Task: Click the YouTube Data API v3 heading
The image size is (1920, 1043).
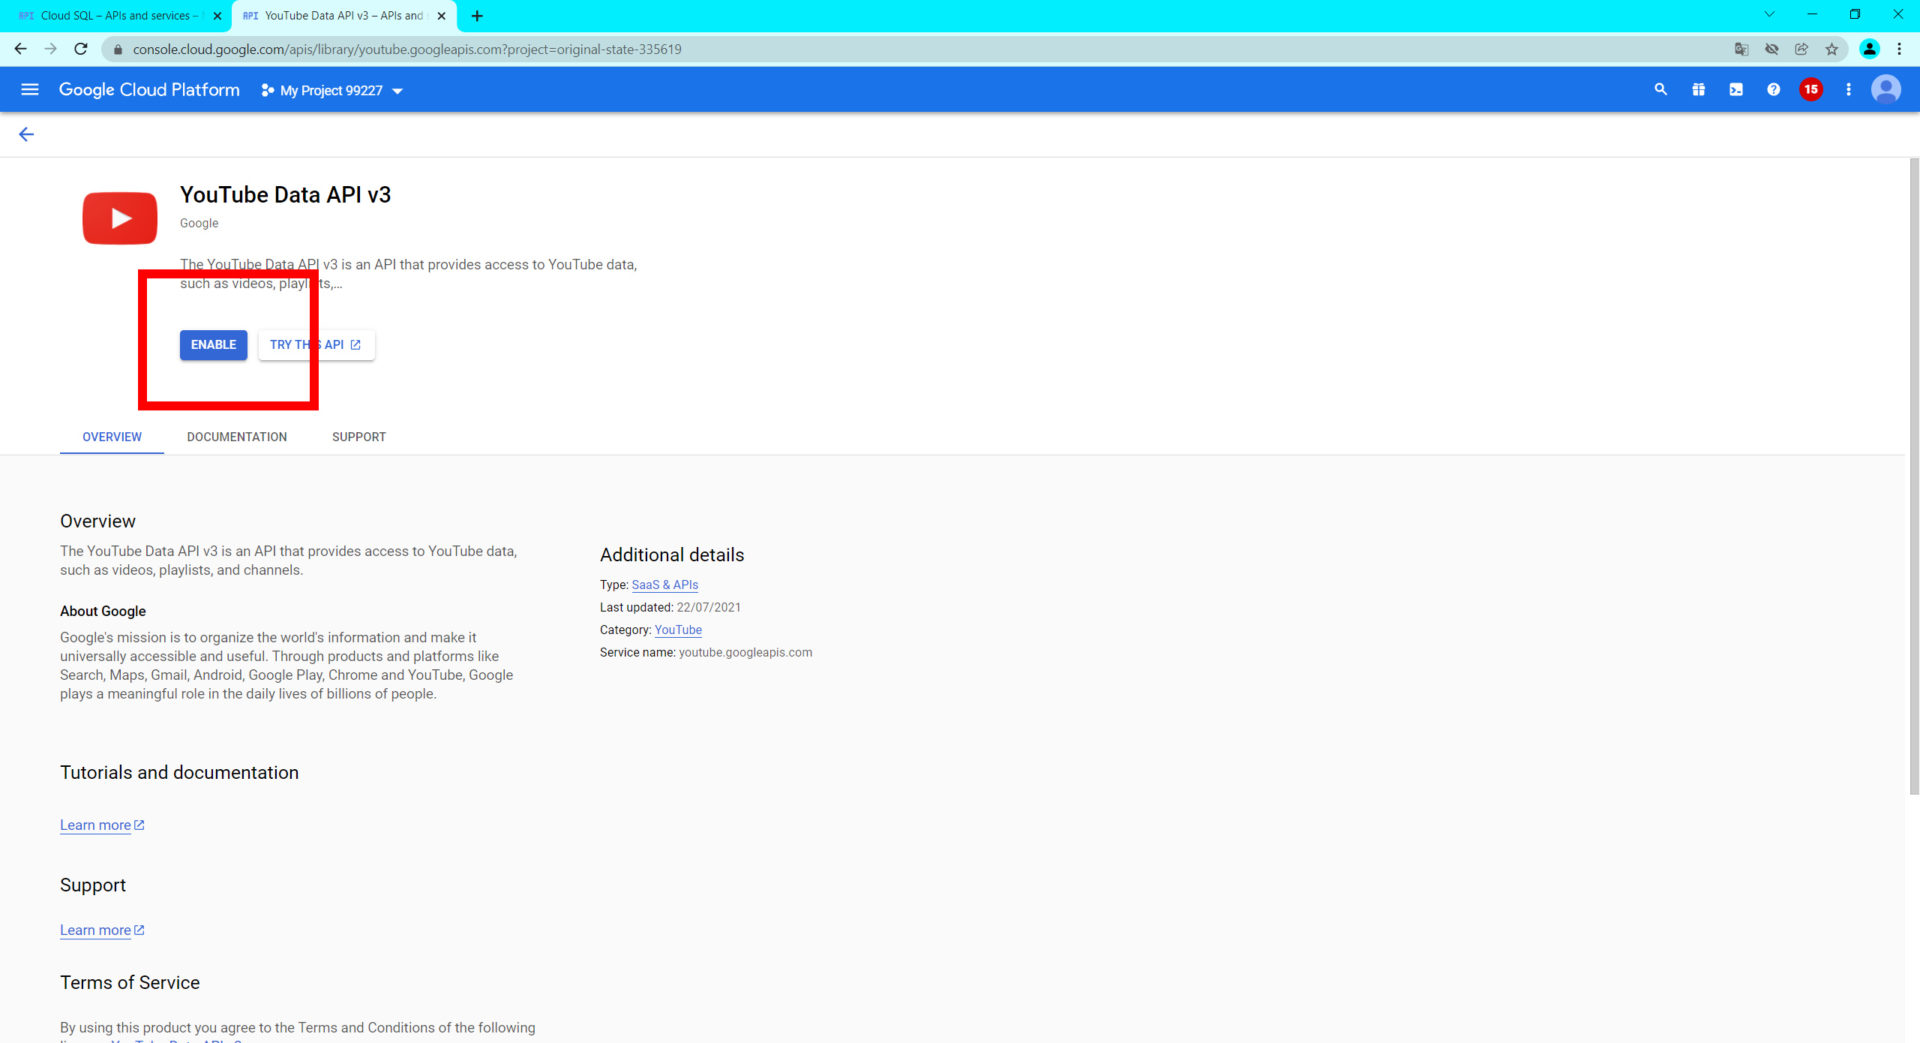Action: [285, 195]
